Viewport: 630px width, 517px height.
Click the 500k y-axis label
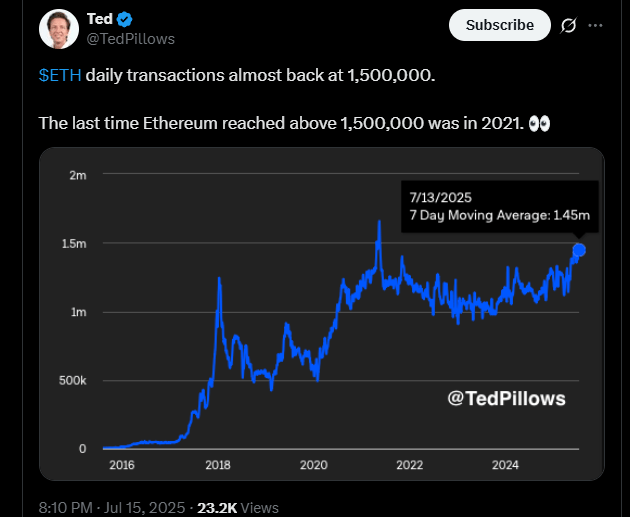(73, 381)
